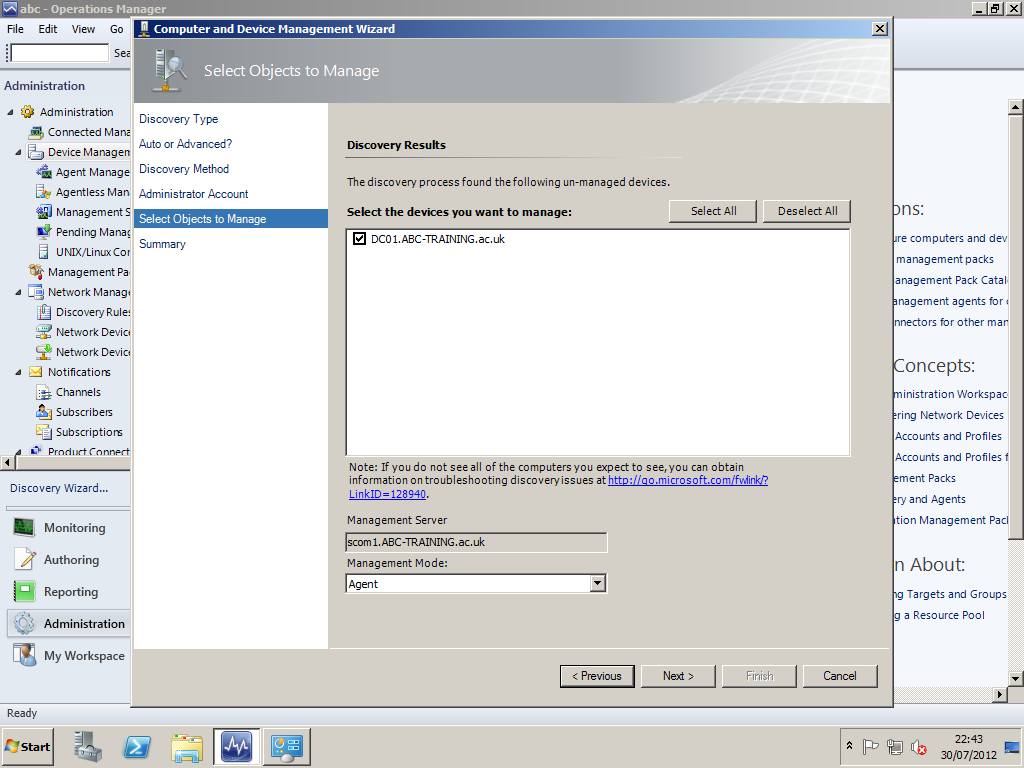Screen dimensions: 1024x768
Task: Go to Discovery Method wizard step
Action: pos(184,168)
